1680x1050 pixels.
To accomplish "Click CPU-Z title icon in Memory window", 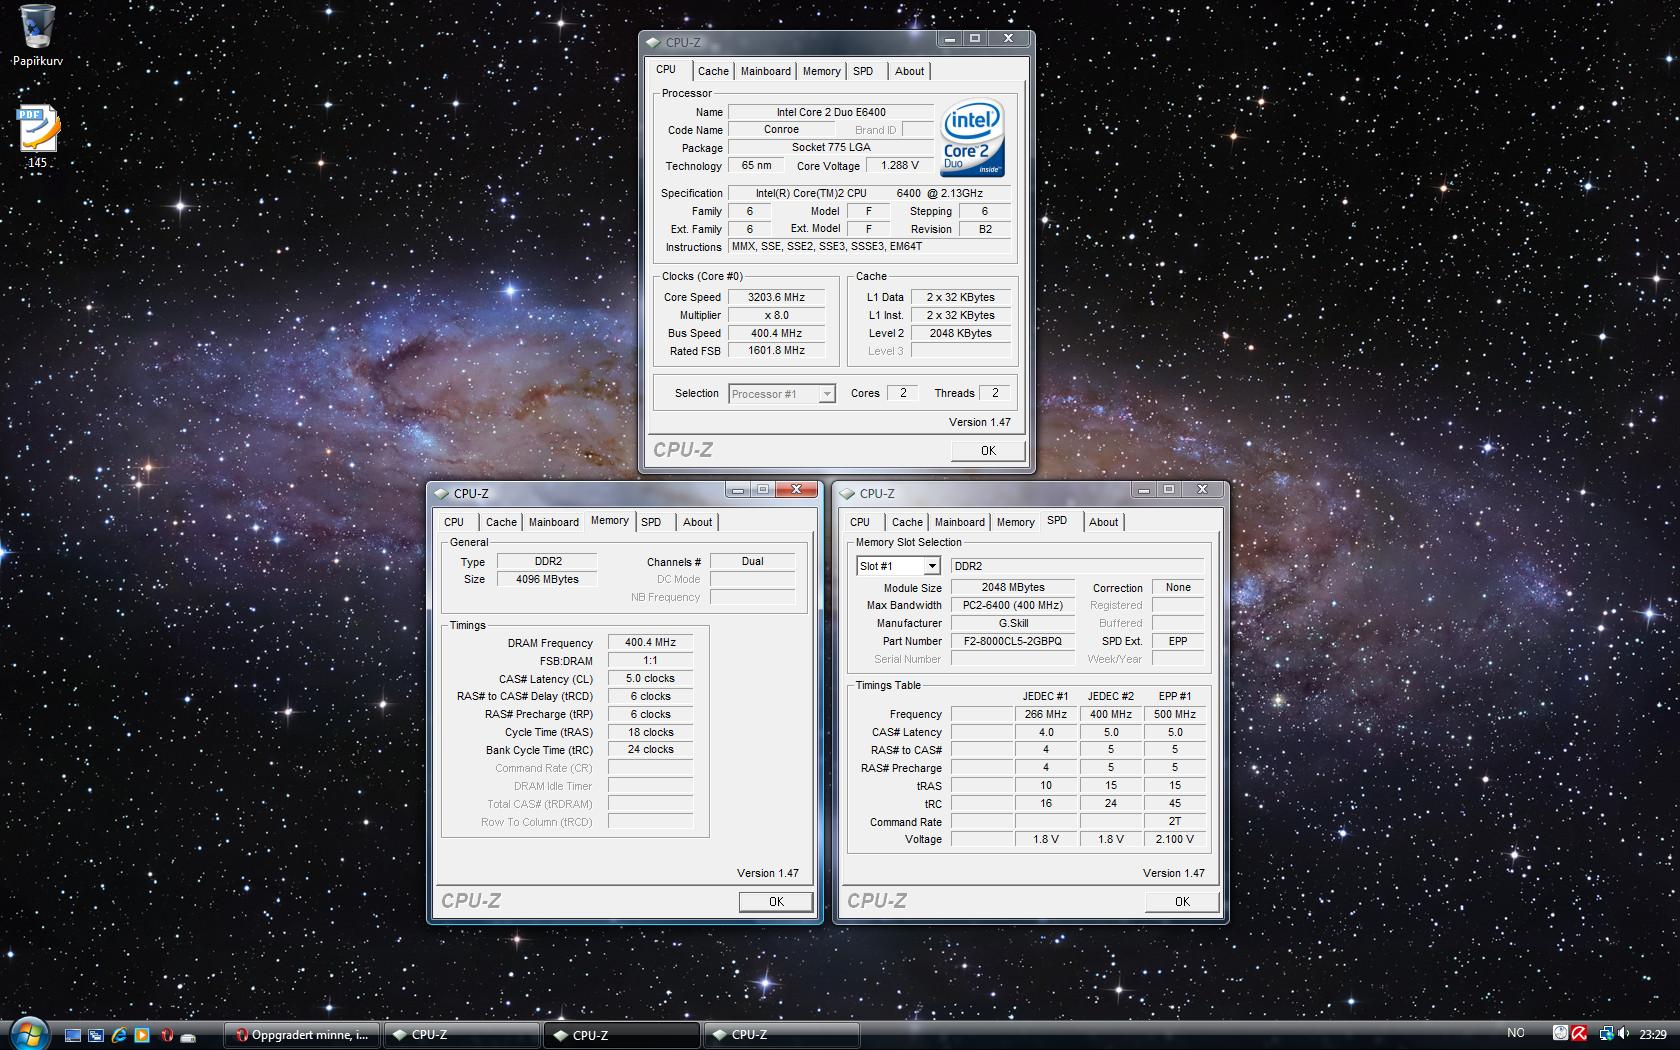I will (x=441, y=493).
